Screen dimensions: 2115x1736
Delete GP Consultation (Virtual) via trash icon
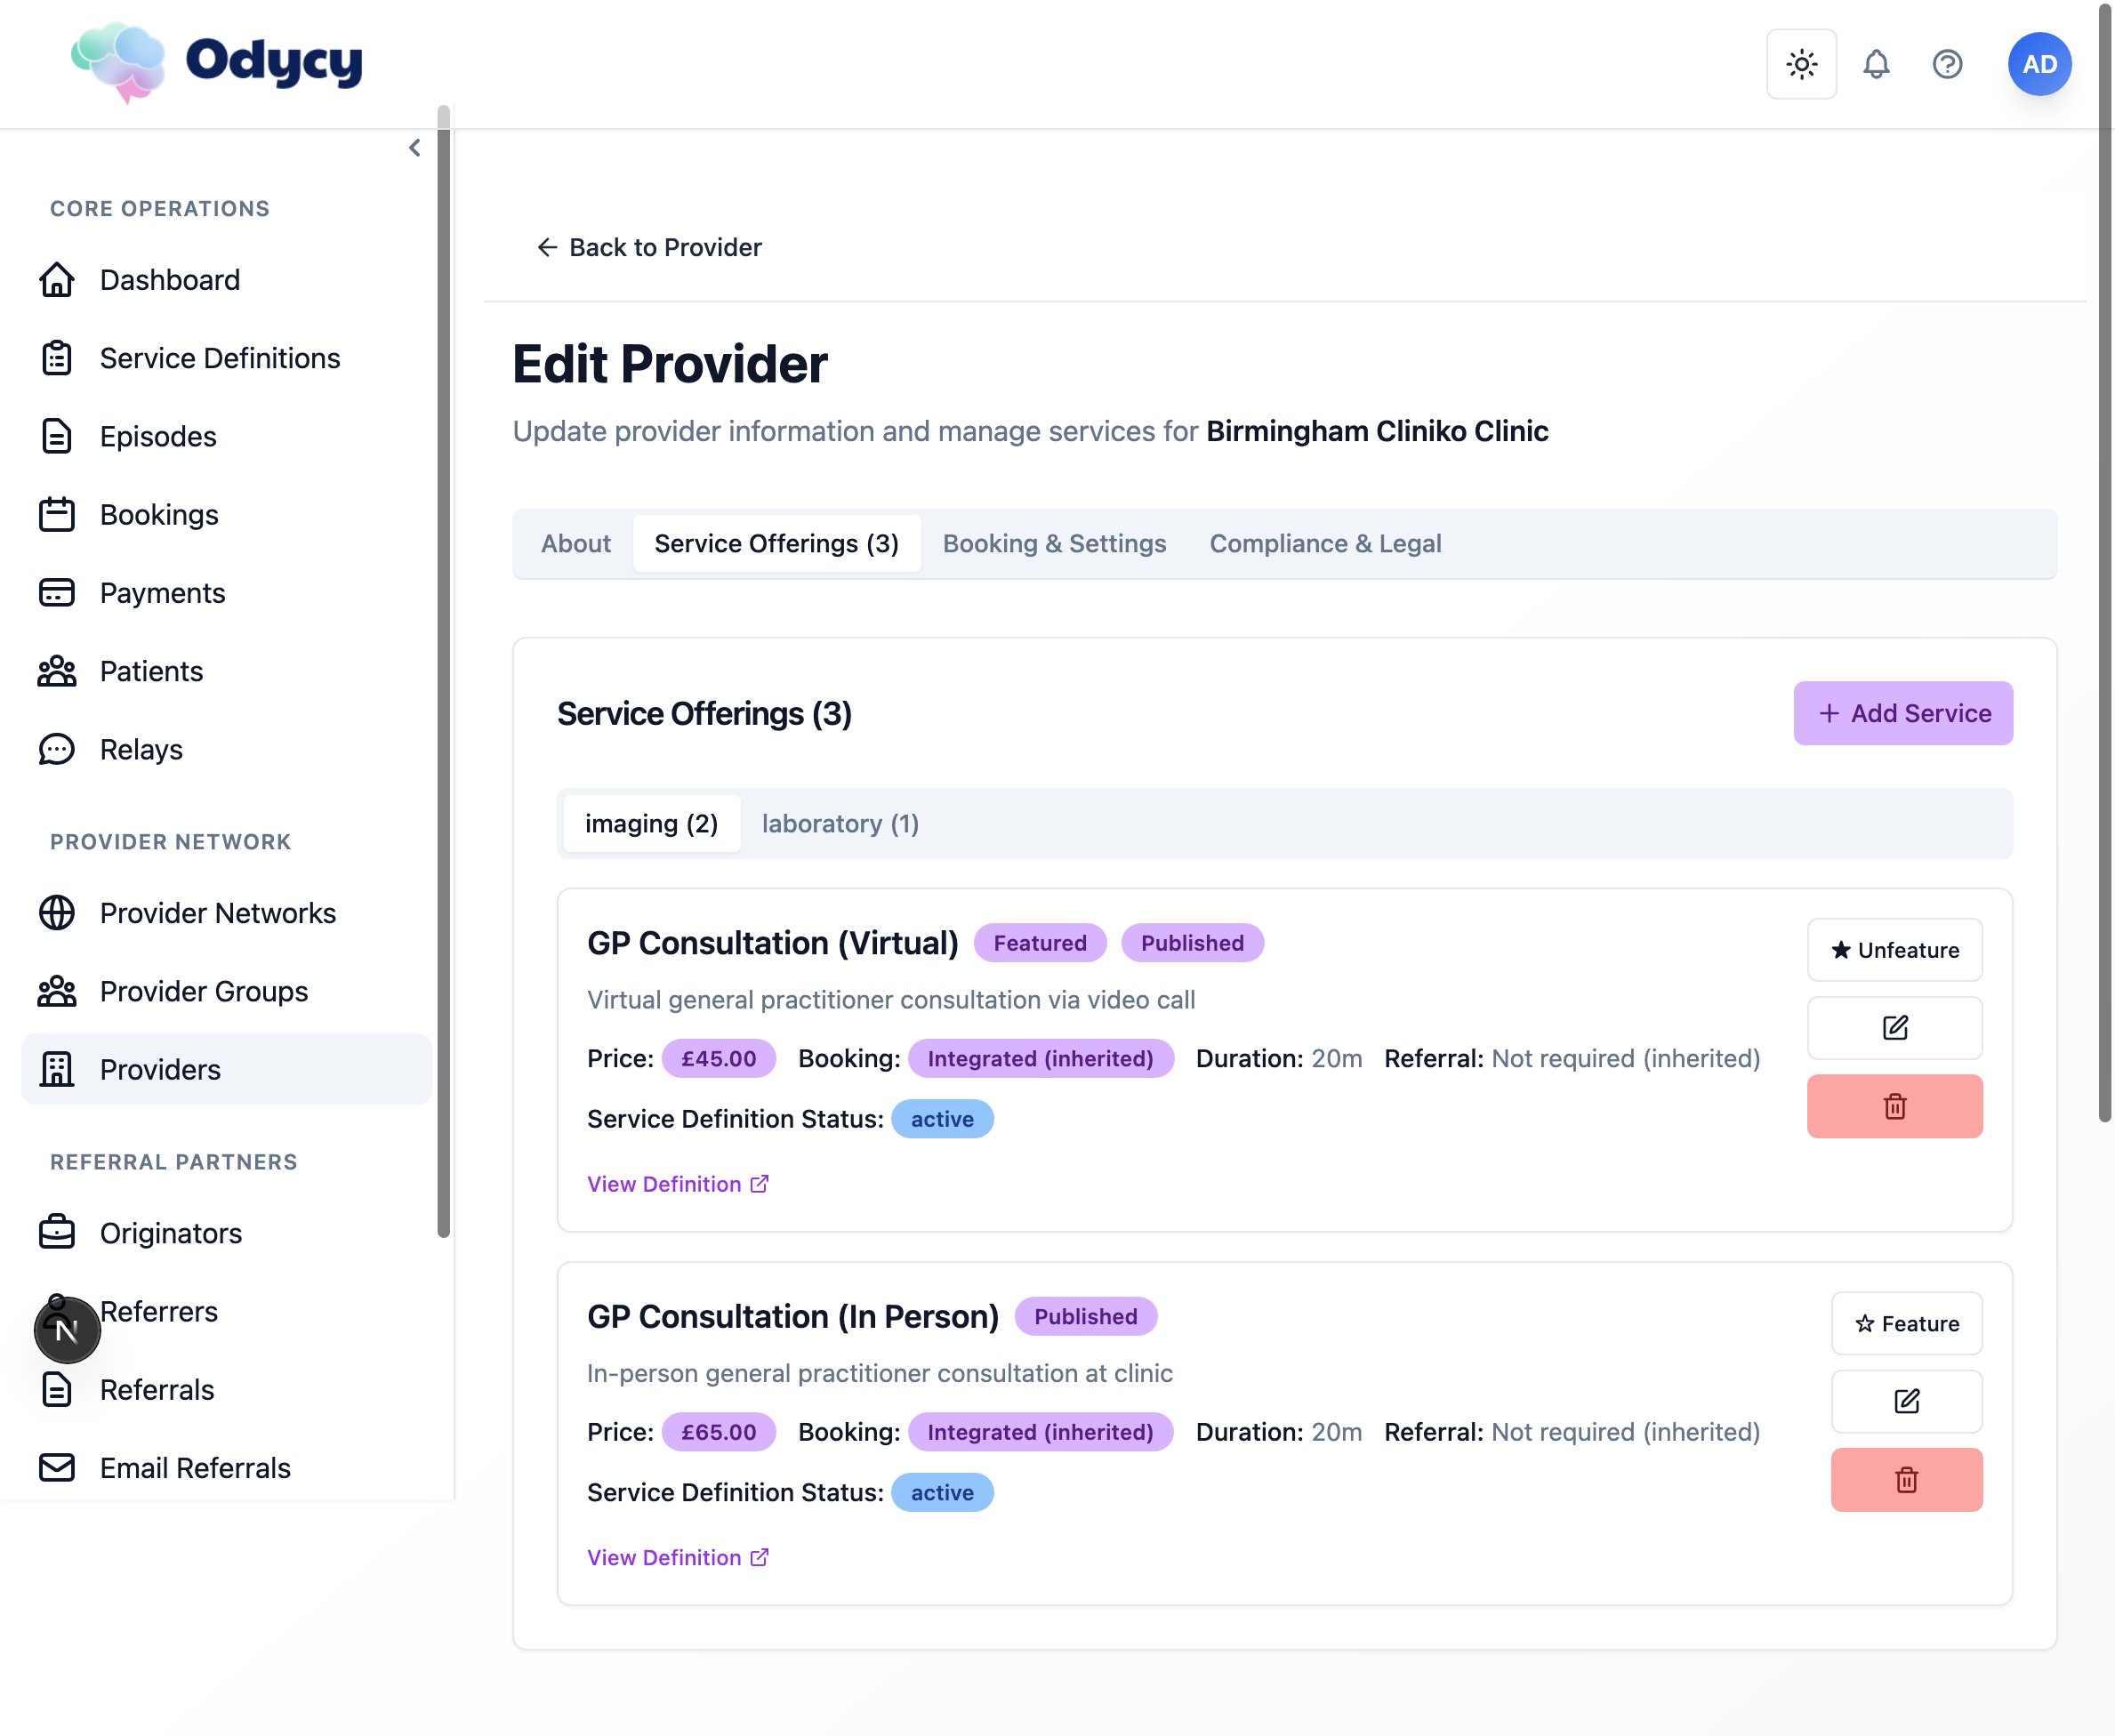click(x=1894, y=1106)
